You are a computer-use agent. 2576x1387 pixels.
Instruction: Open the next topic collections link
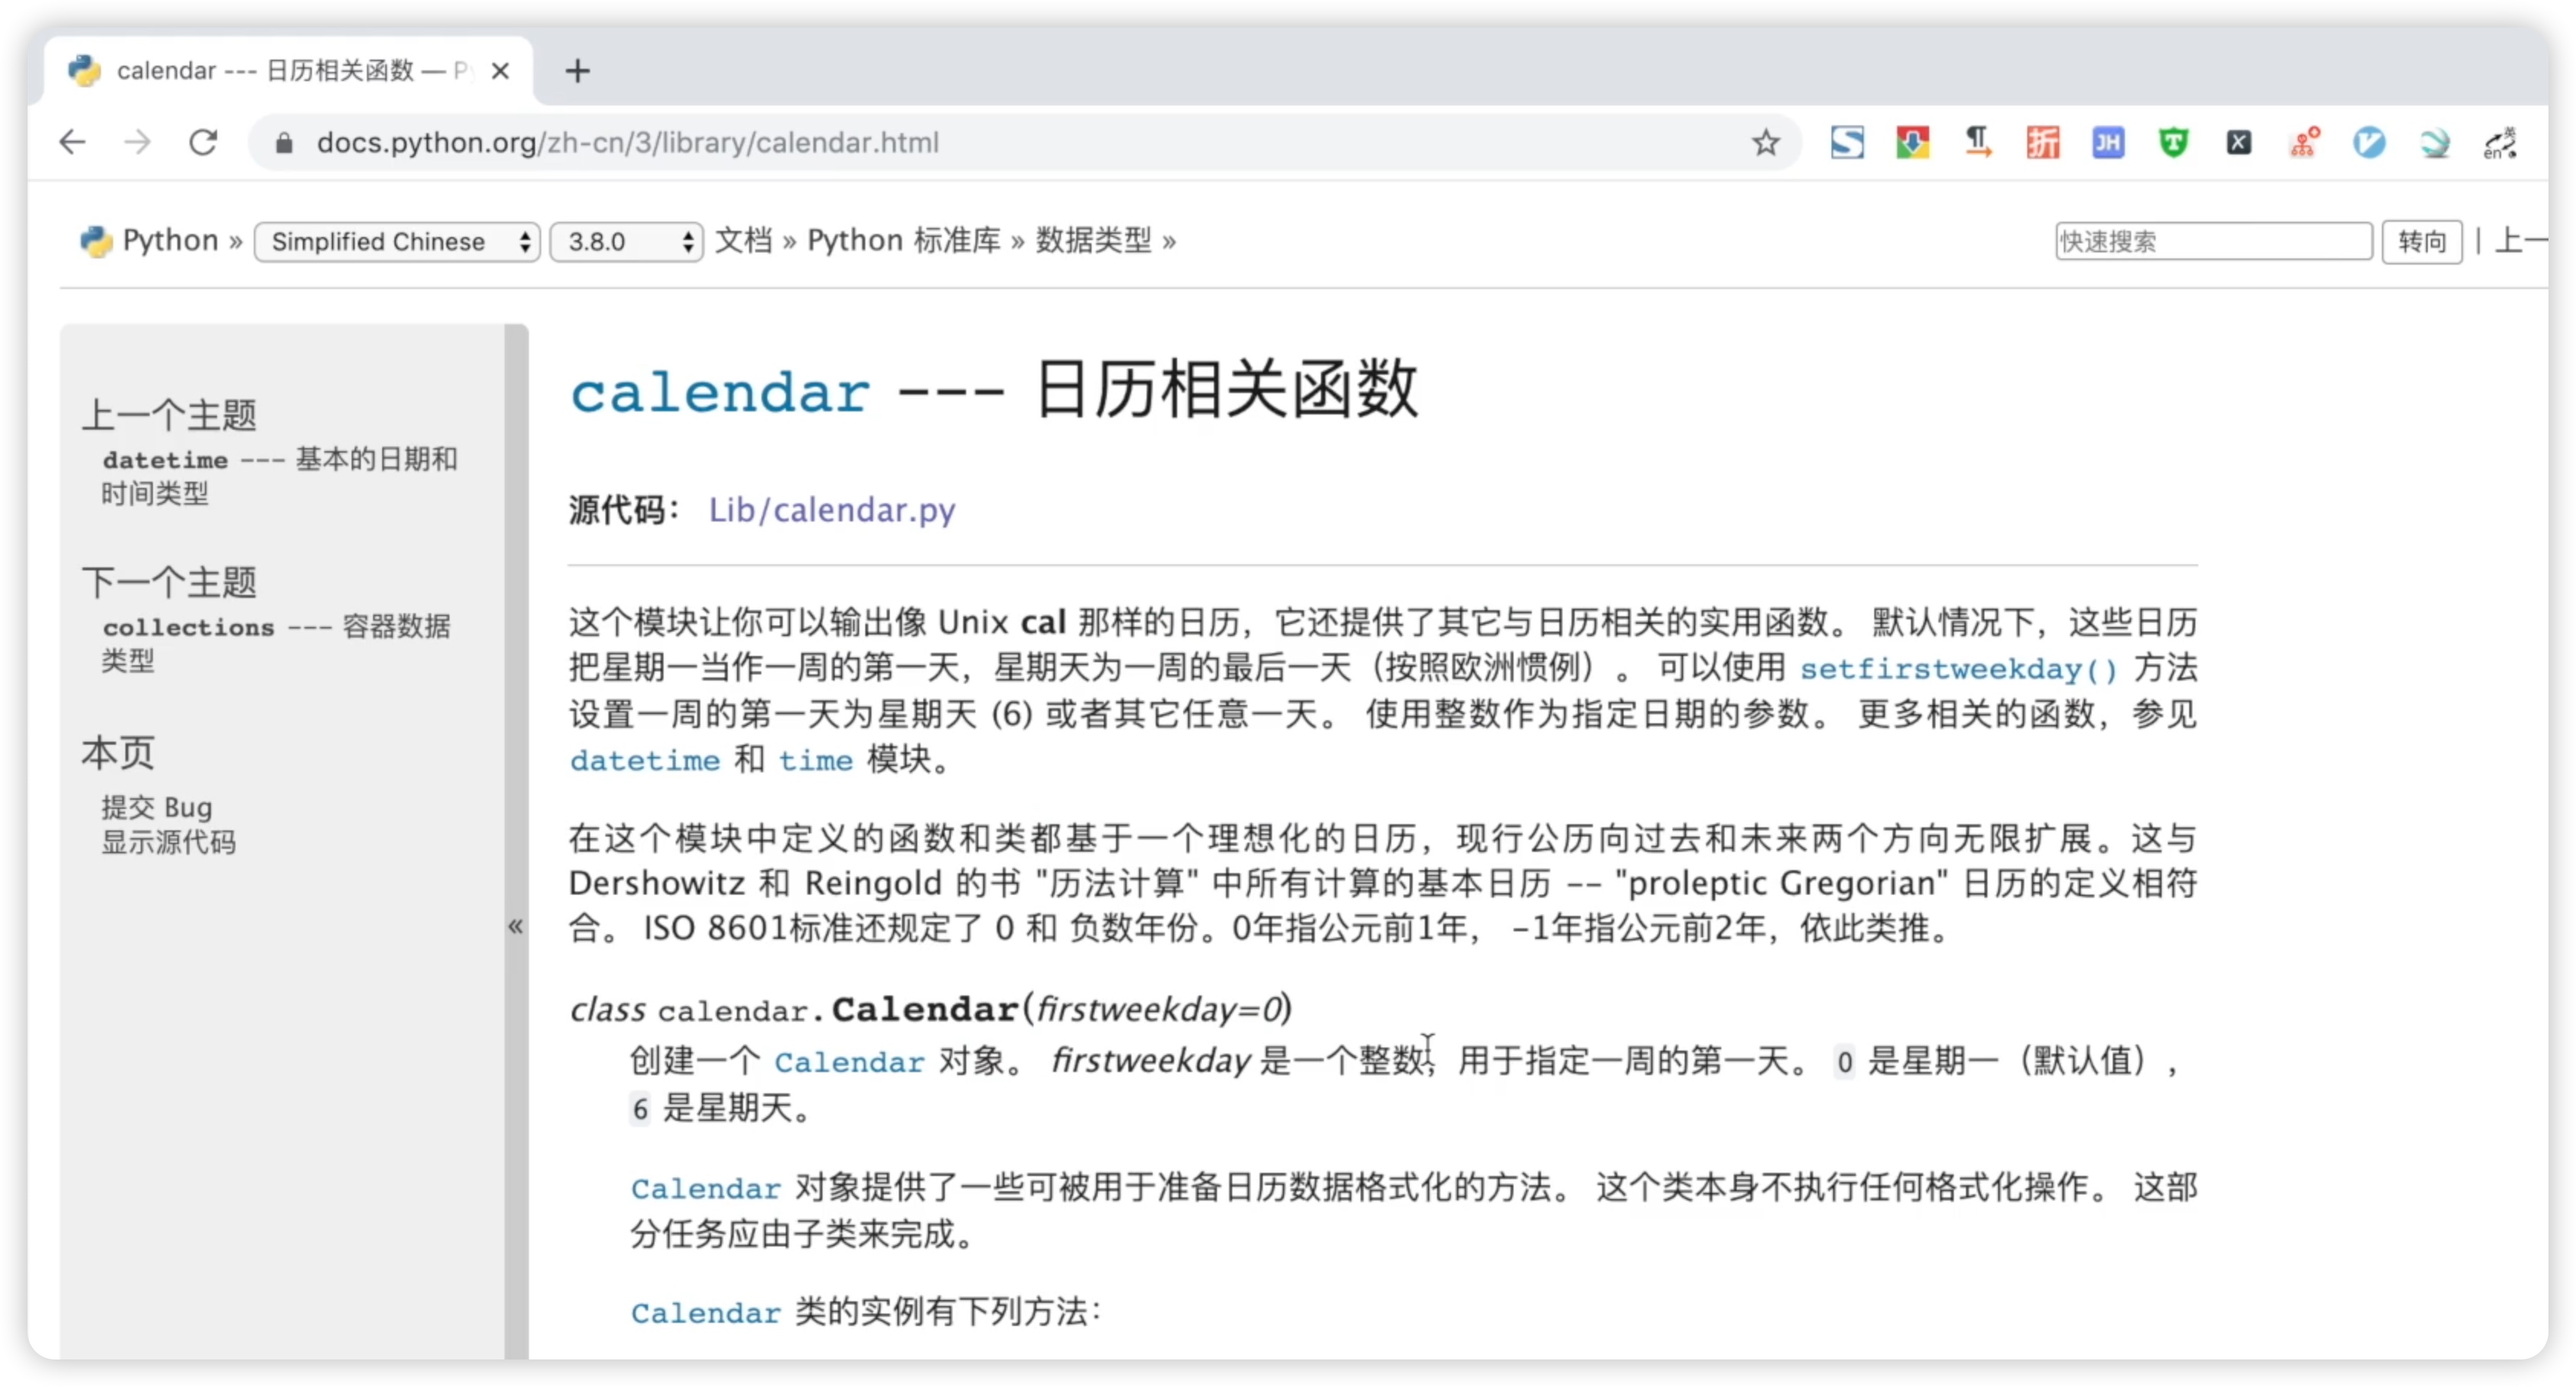tap(276, 643)
